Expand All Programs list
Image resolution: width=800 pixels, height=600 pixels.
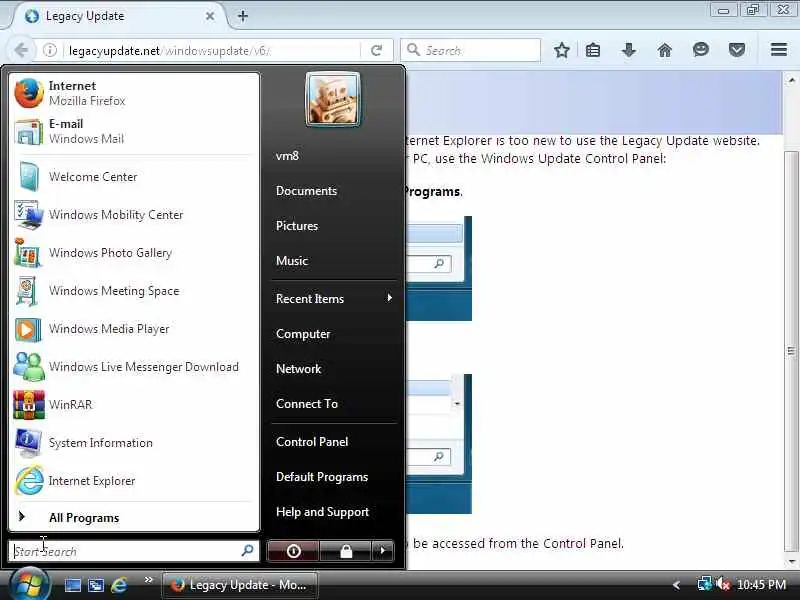[134, 518]
